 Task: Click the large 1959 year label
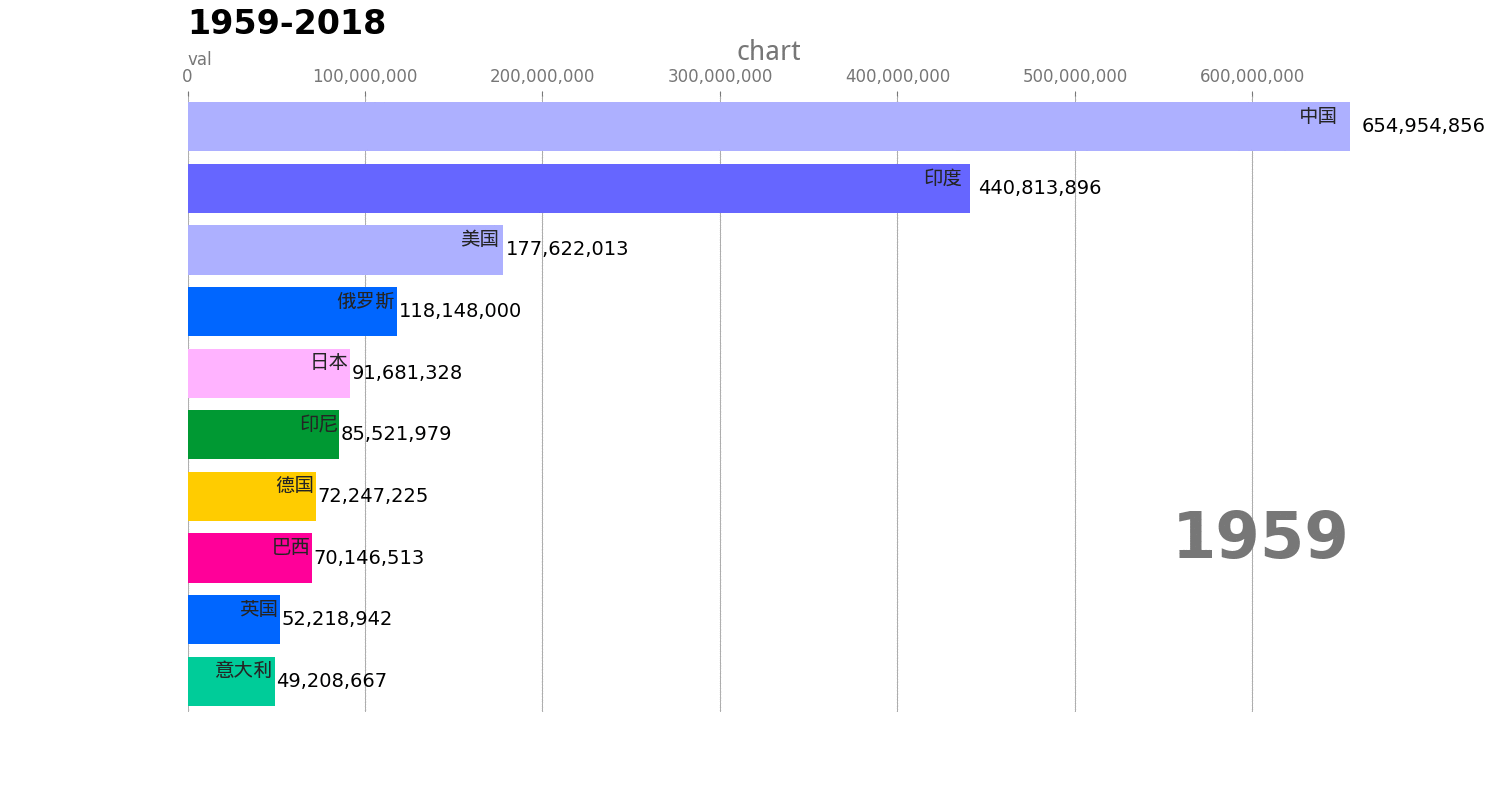click(x=1260, y=538)
